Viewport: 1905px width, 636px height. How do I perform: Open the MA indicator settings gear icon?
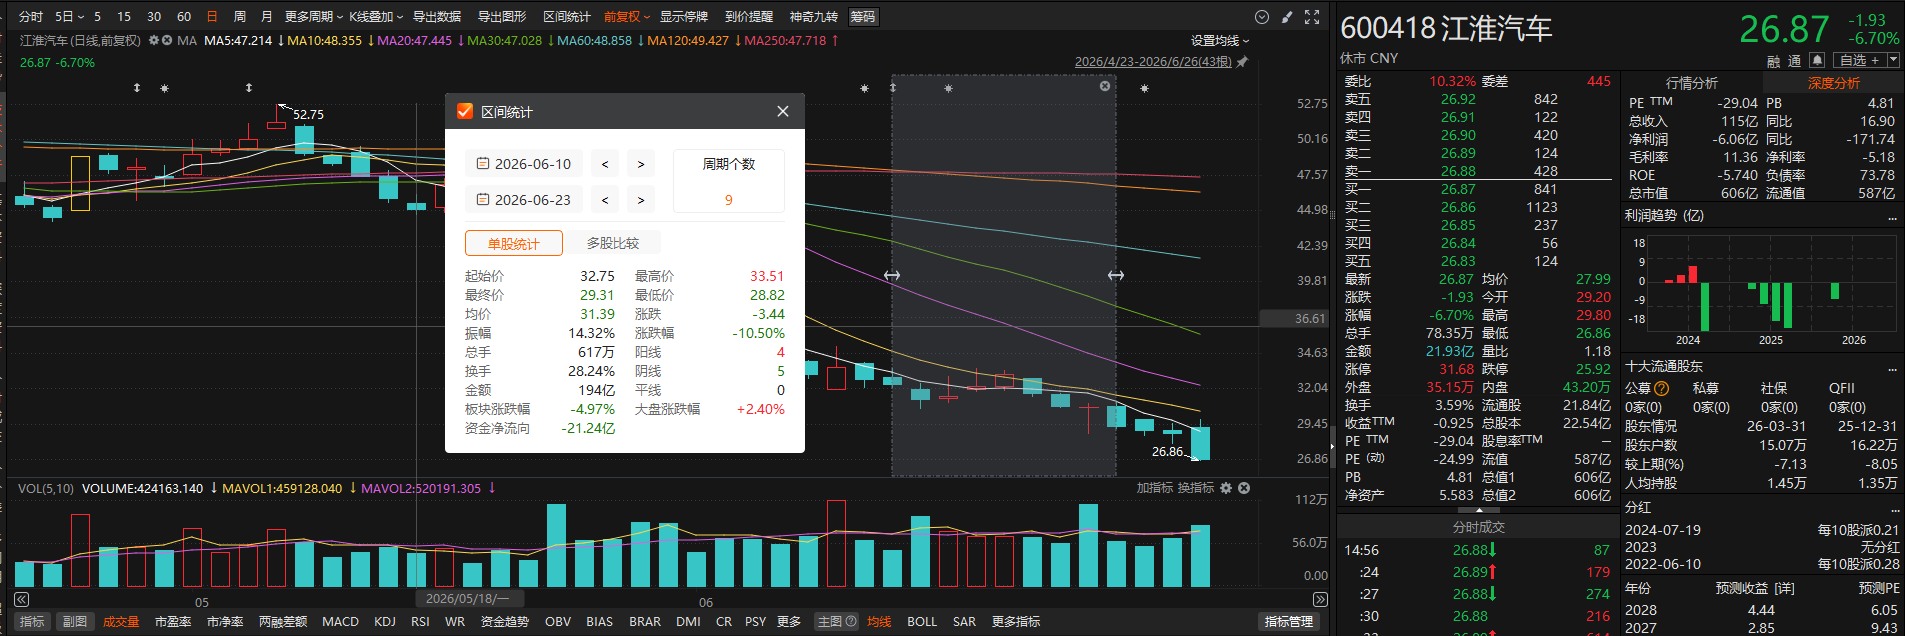[154, 41]
